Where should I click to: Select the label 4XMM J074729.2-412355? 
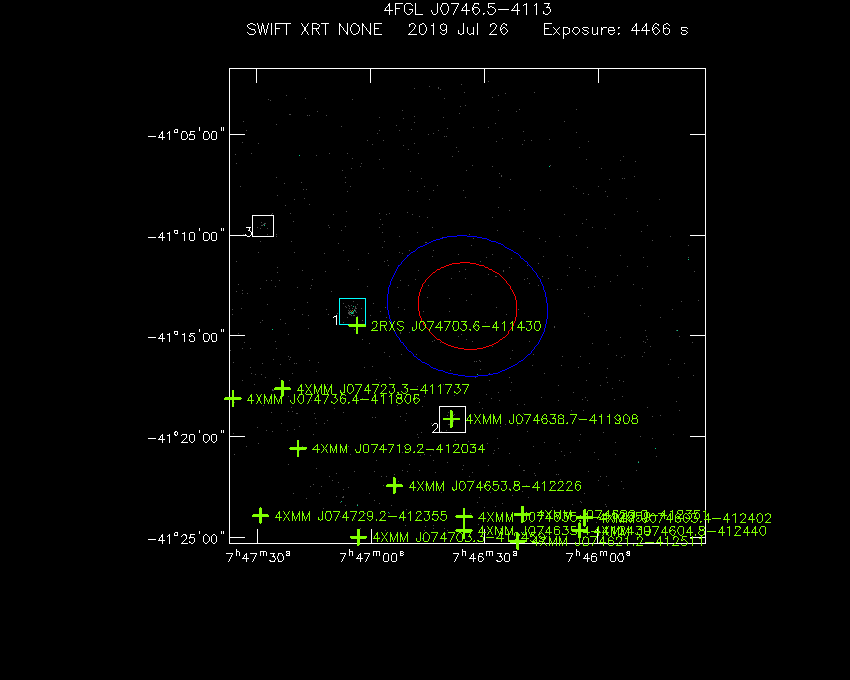(x=361, y=516)
